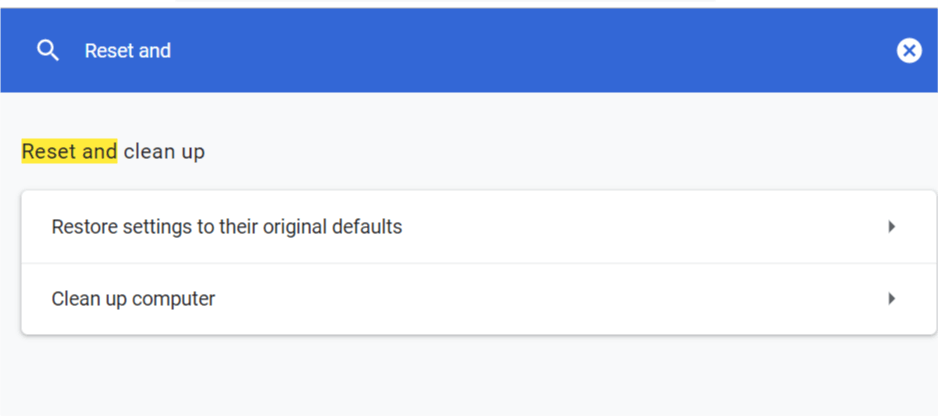Click the 'Clean up' text in the second row

tap(89, 299)
